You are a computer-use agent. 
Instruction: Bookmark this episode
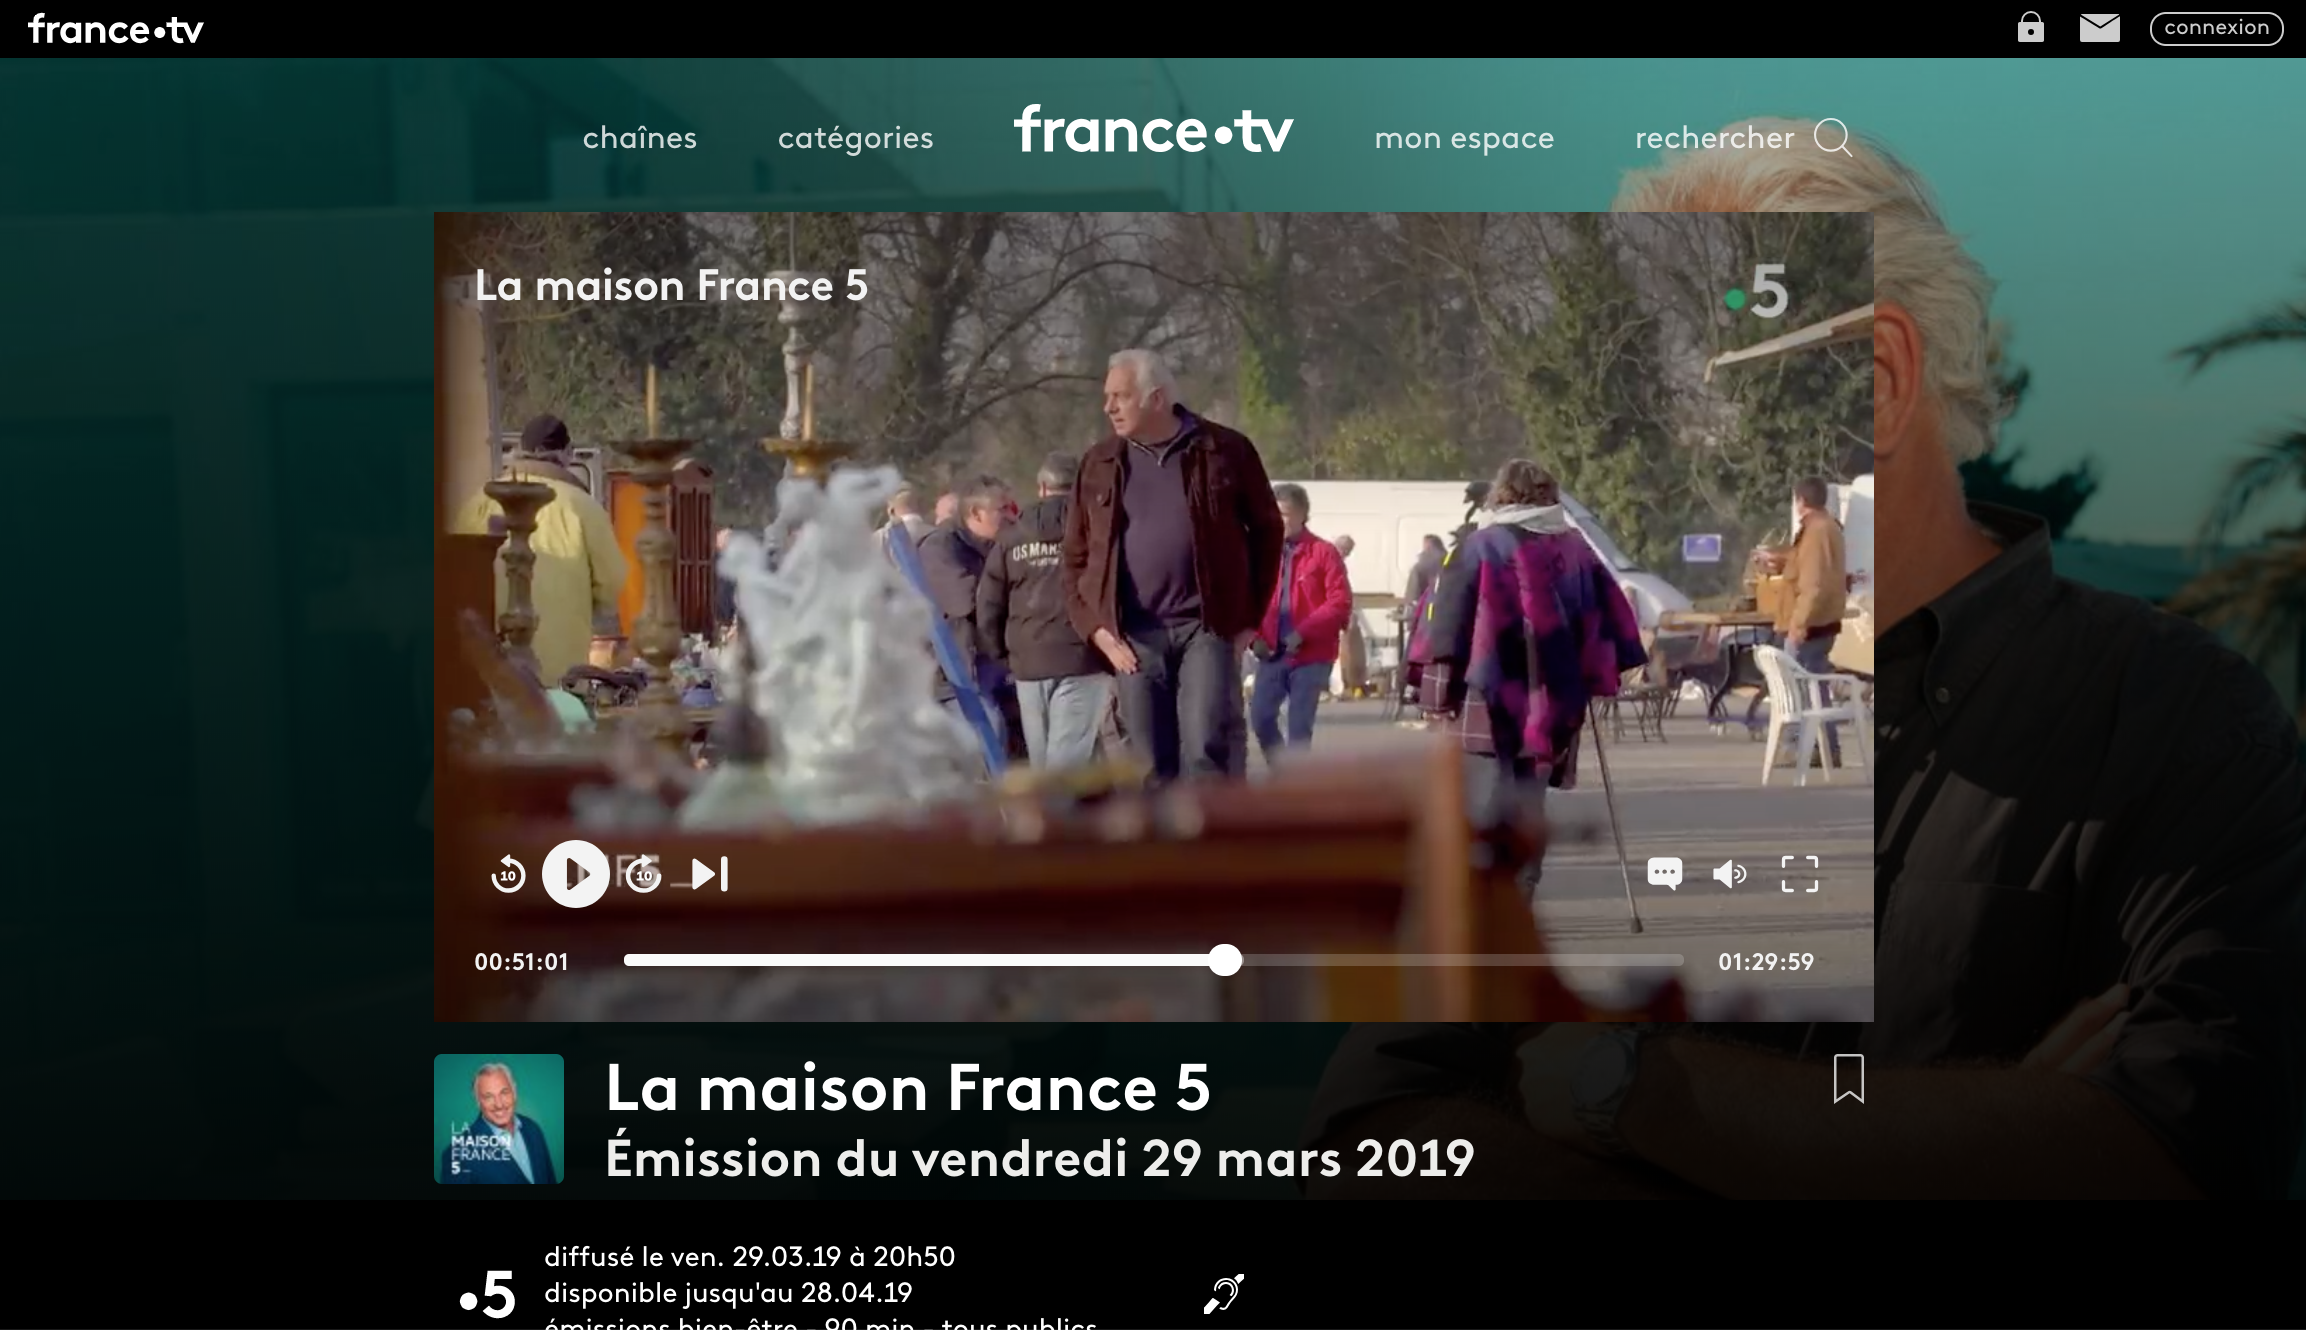[1849, 1079]
